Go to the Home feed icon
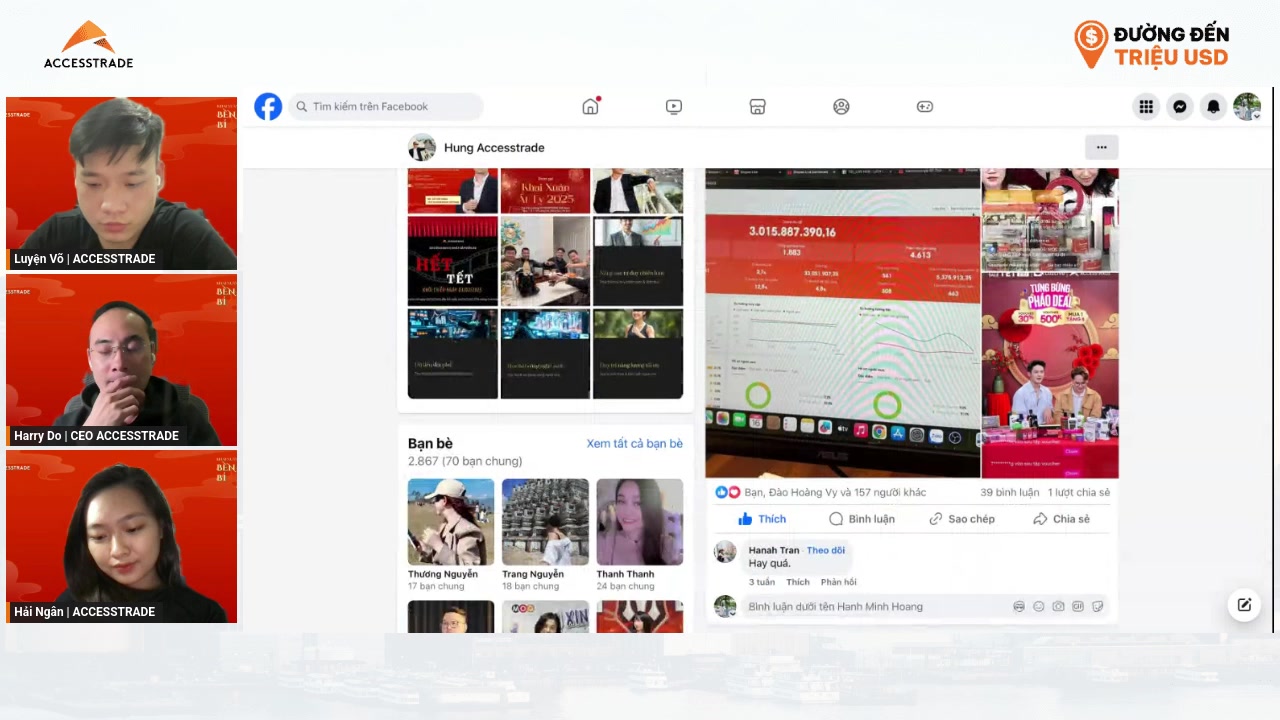 click(590, 107)
